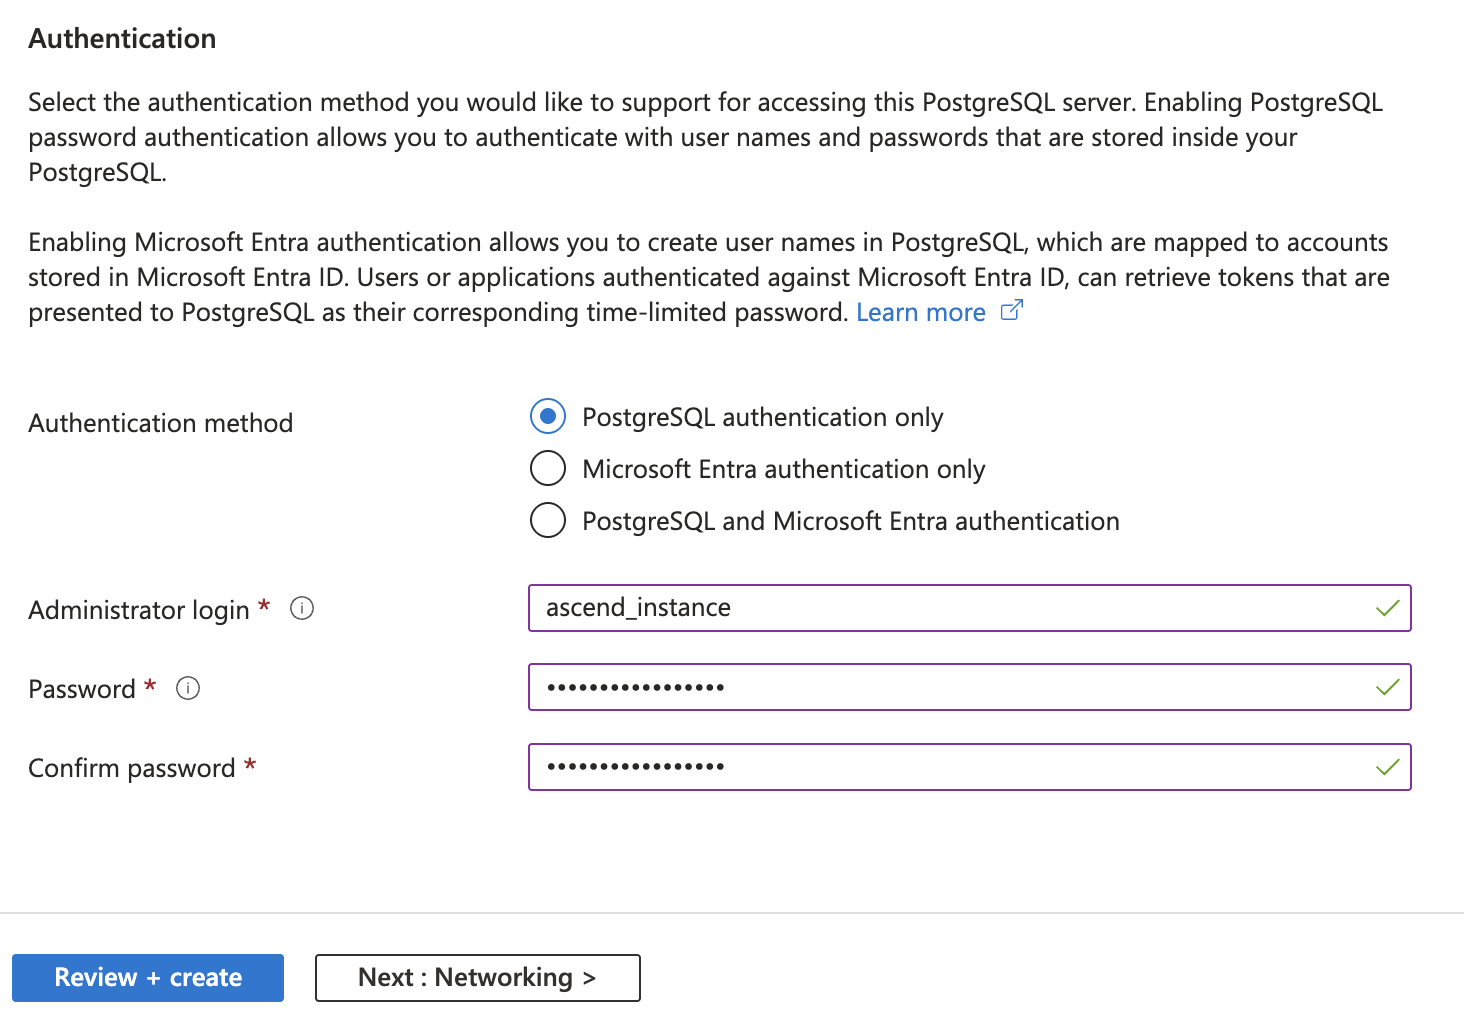Click into the Password input field
Screen dimensions: 1464x1024
tap(950, 687)
